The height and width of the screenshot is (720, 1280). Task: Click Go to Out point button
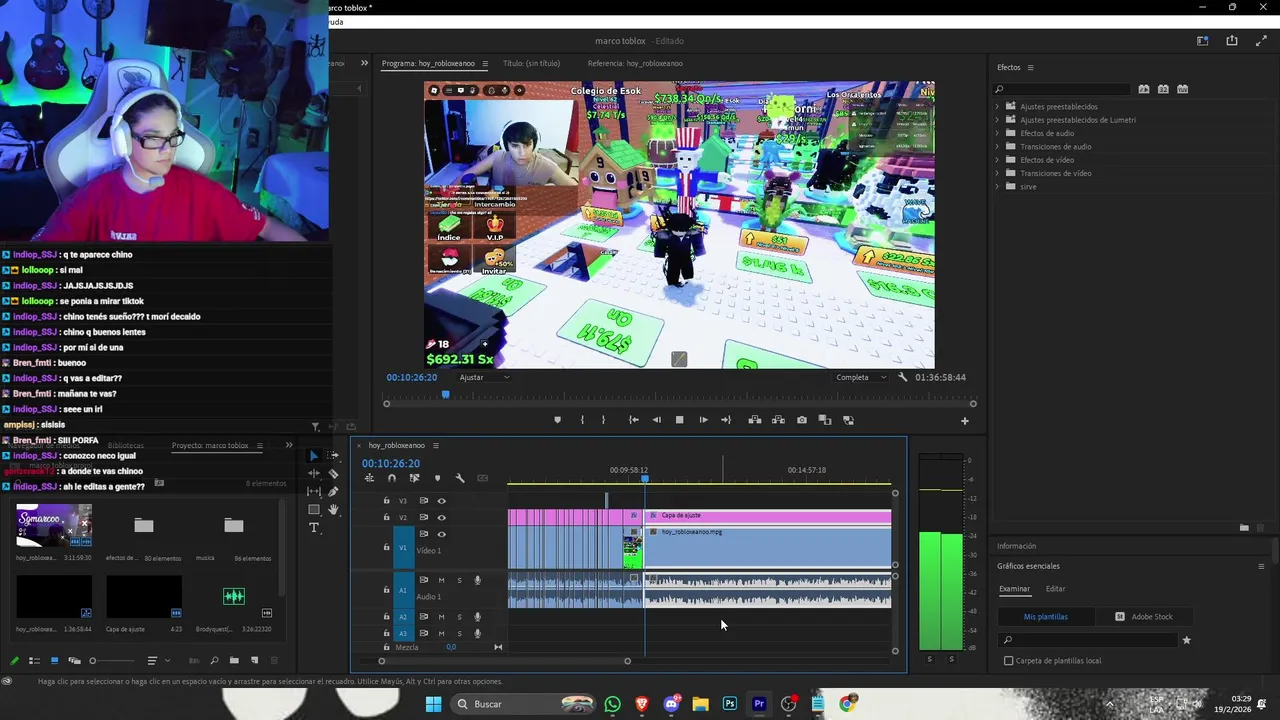[x=726, y=420]
